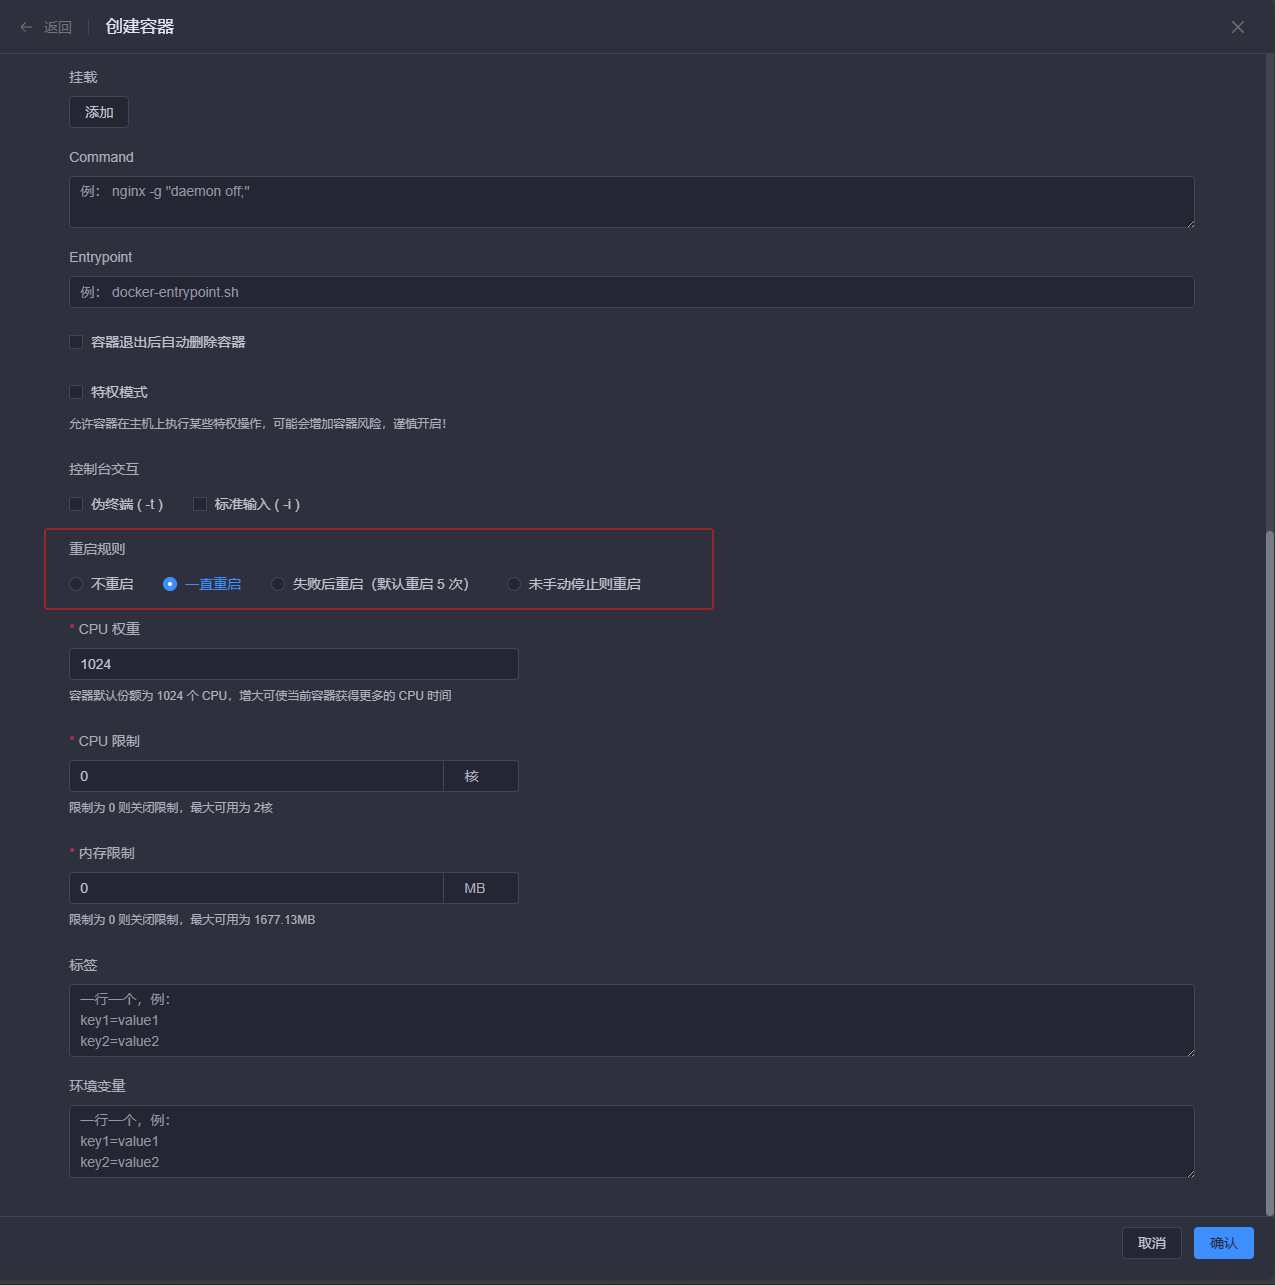
Task: Enable auto-delete container after exit checkbox
Action: click(x=76, y=342)
